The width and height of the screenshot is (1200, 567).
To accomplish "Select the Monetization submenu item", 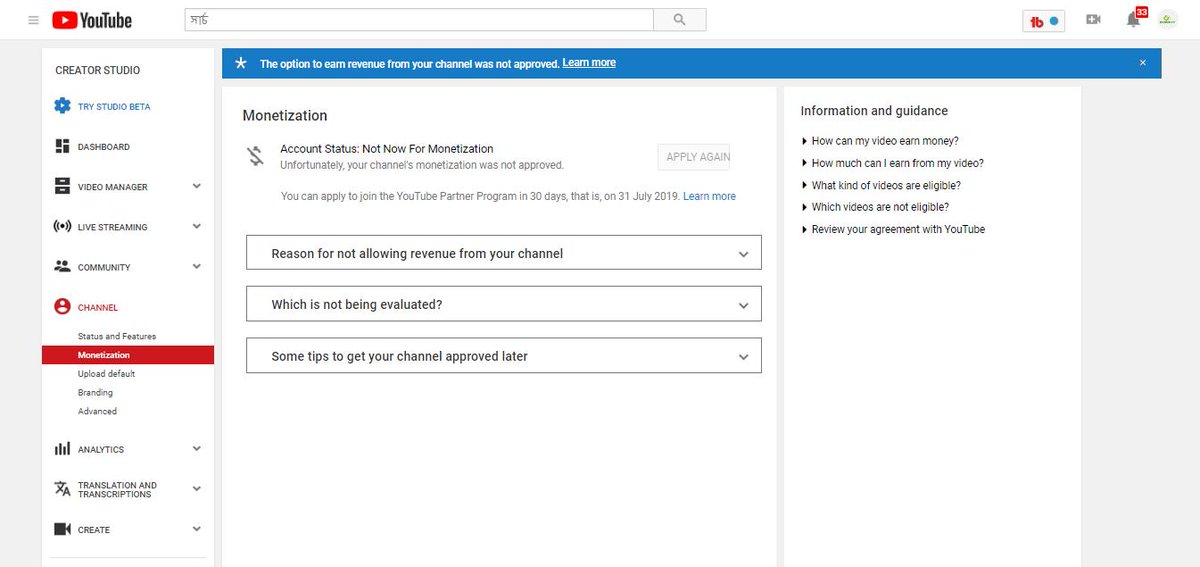I will coord(128,355).
